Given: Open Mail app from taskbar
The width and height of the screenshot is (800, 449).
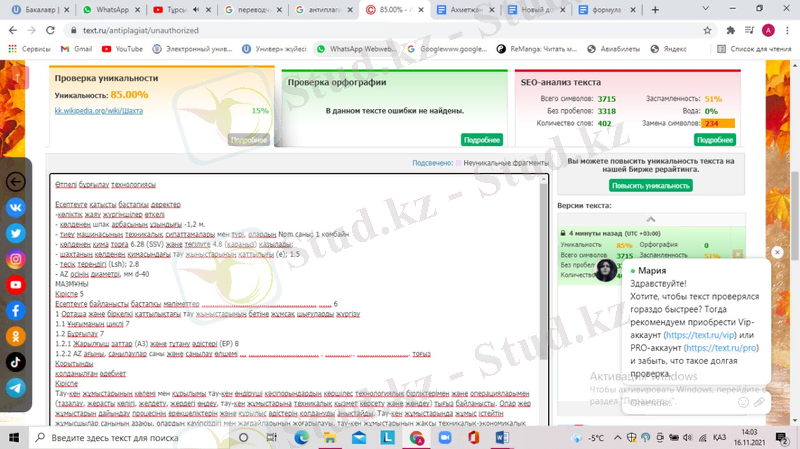Looking at the screenshot, I should point(359,438).
